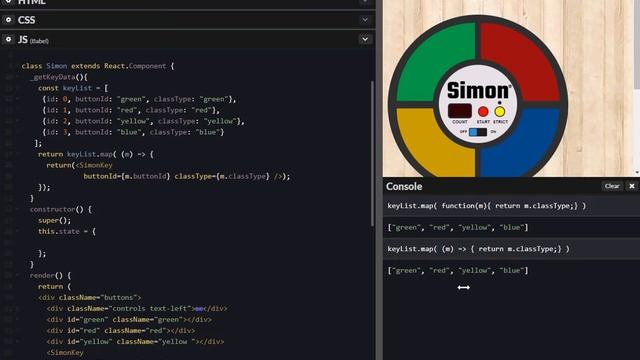Click the preview pane scrollbar down arrow
This screenshot has height=360, width=640.
point(637,173)
